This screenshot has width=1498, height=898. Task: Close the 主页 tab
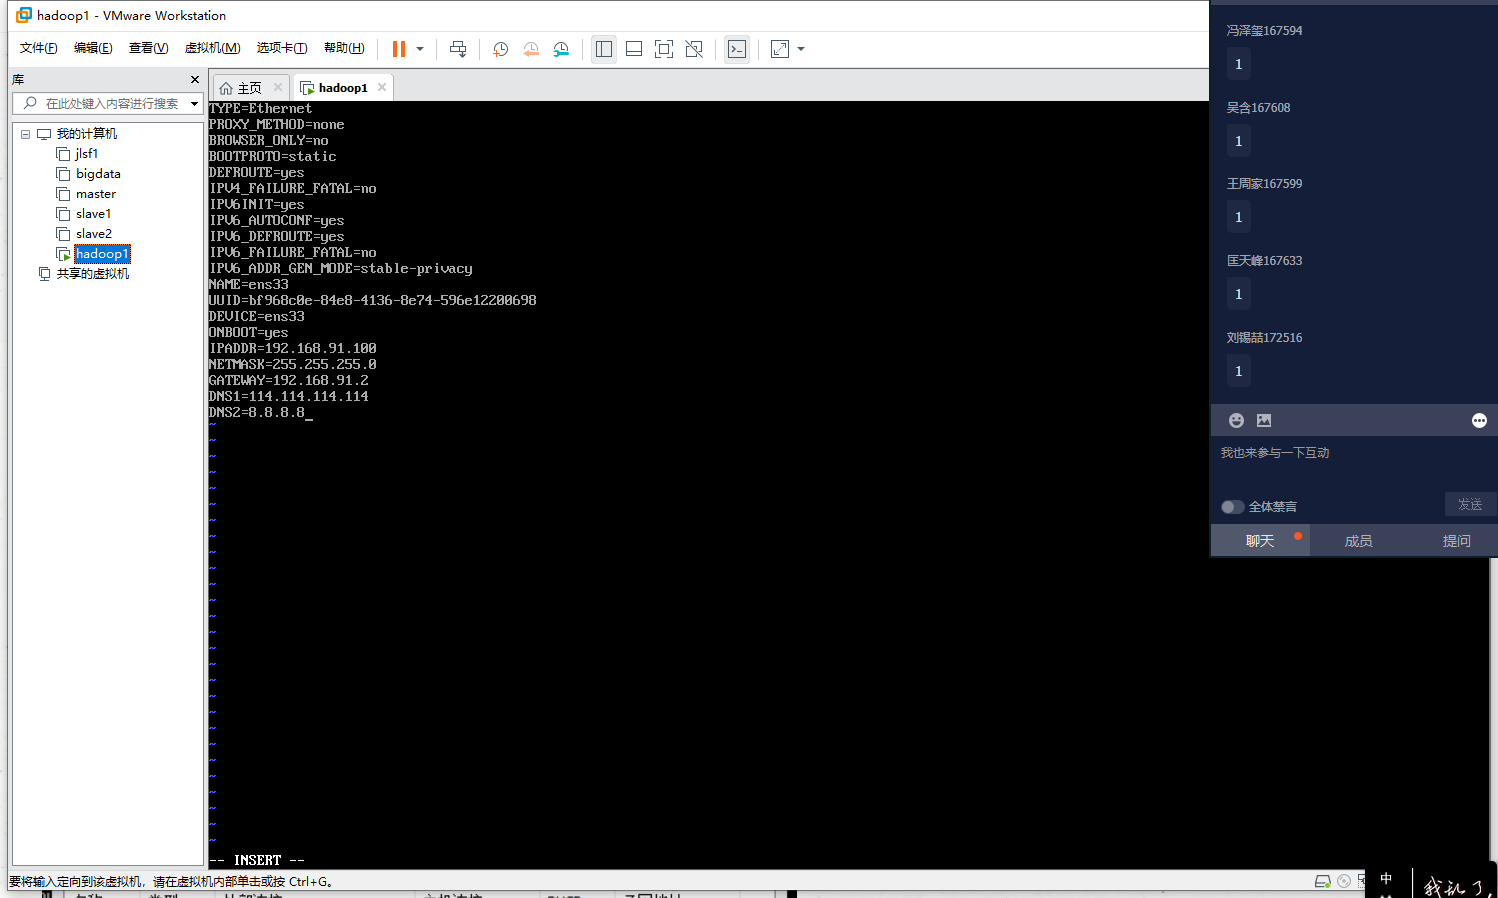point(278,87)
